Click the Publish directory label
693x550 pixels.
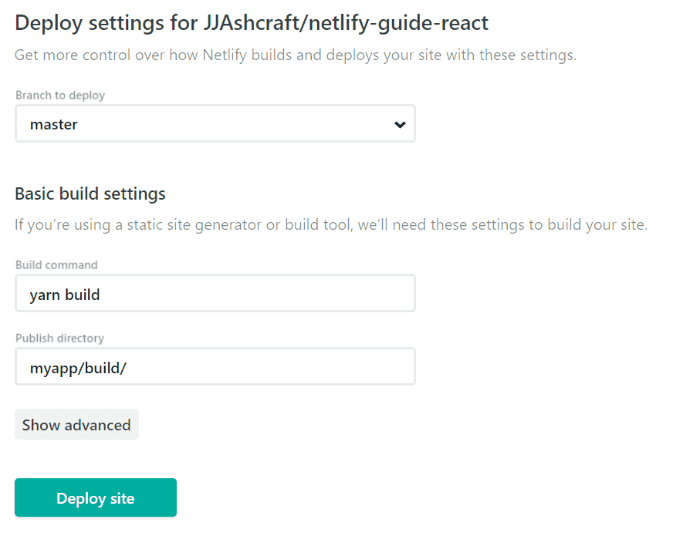60,338
